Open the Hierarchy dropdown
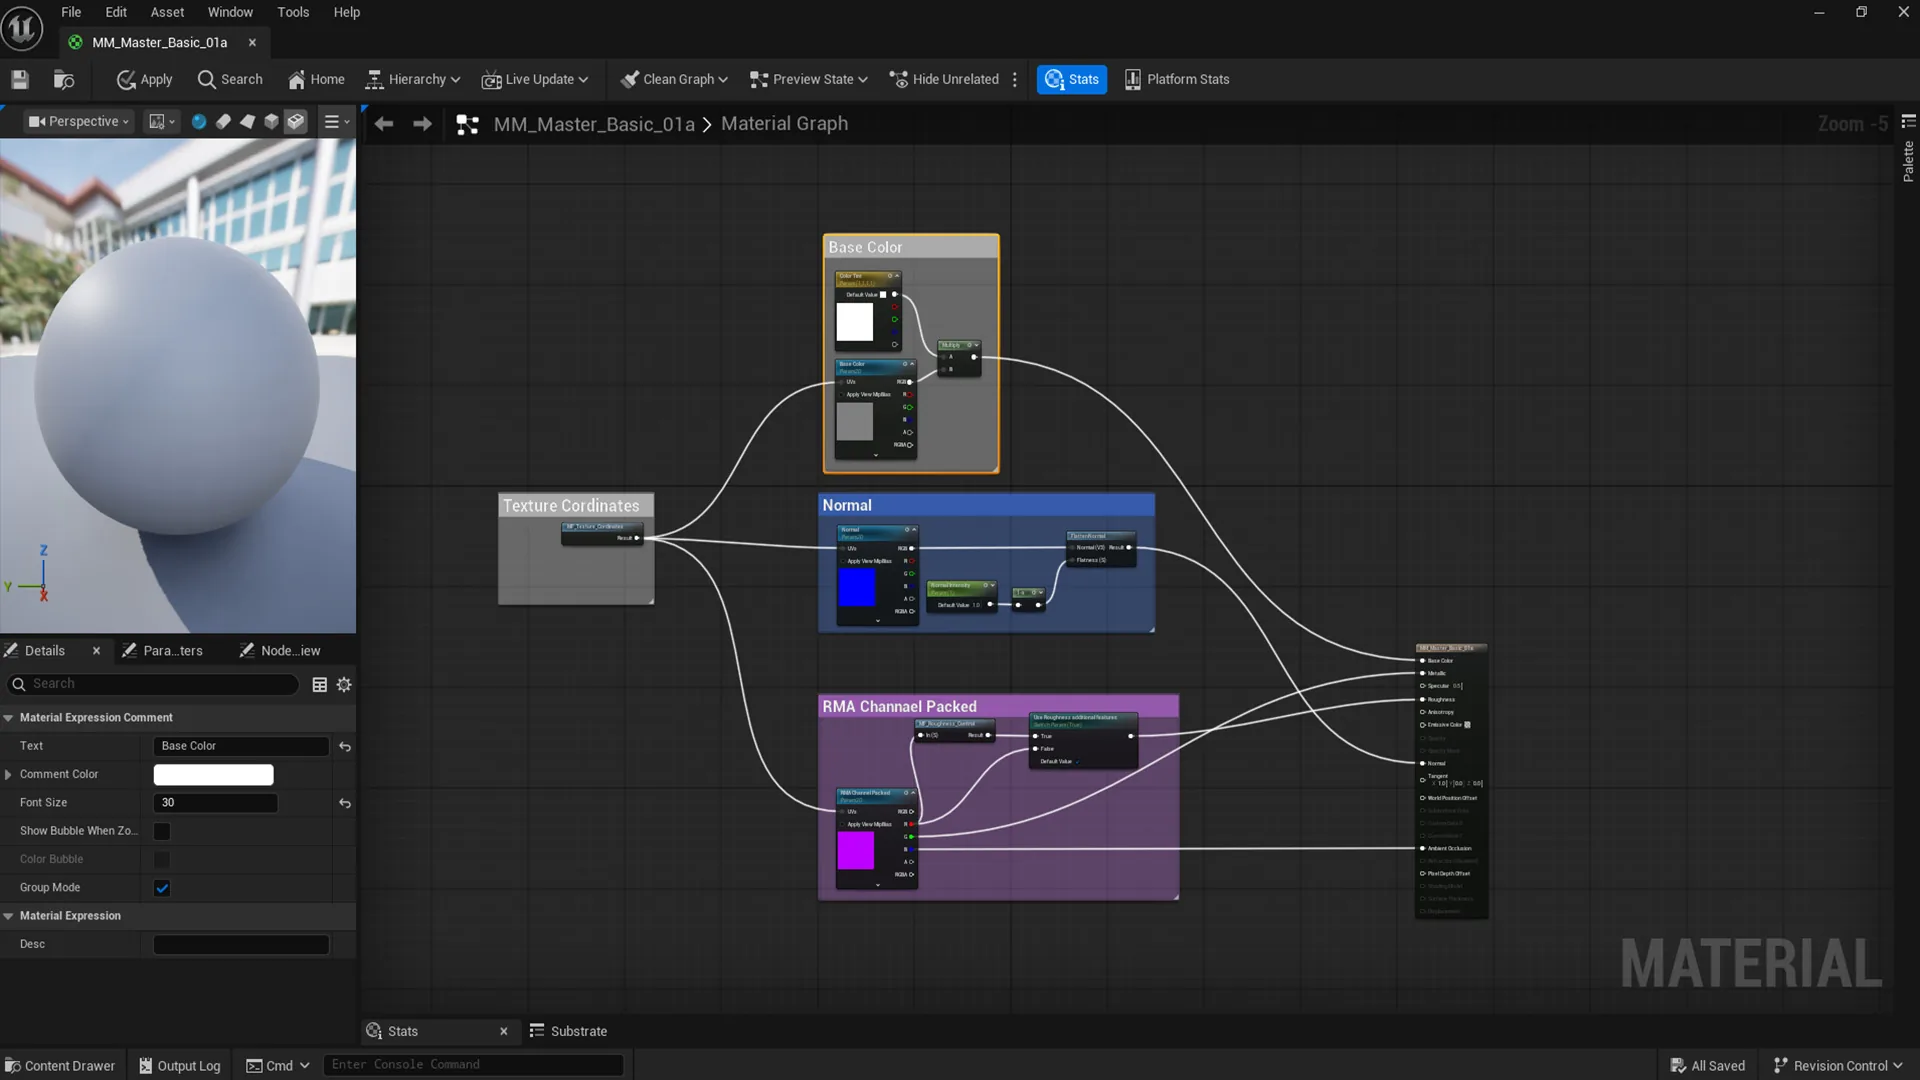1920x1080 pixels. click(x=413, y=79)
